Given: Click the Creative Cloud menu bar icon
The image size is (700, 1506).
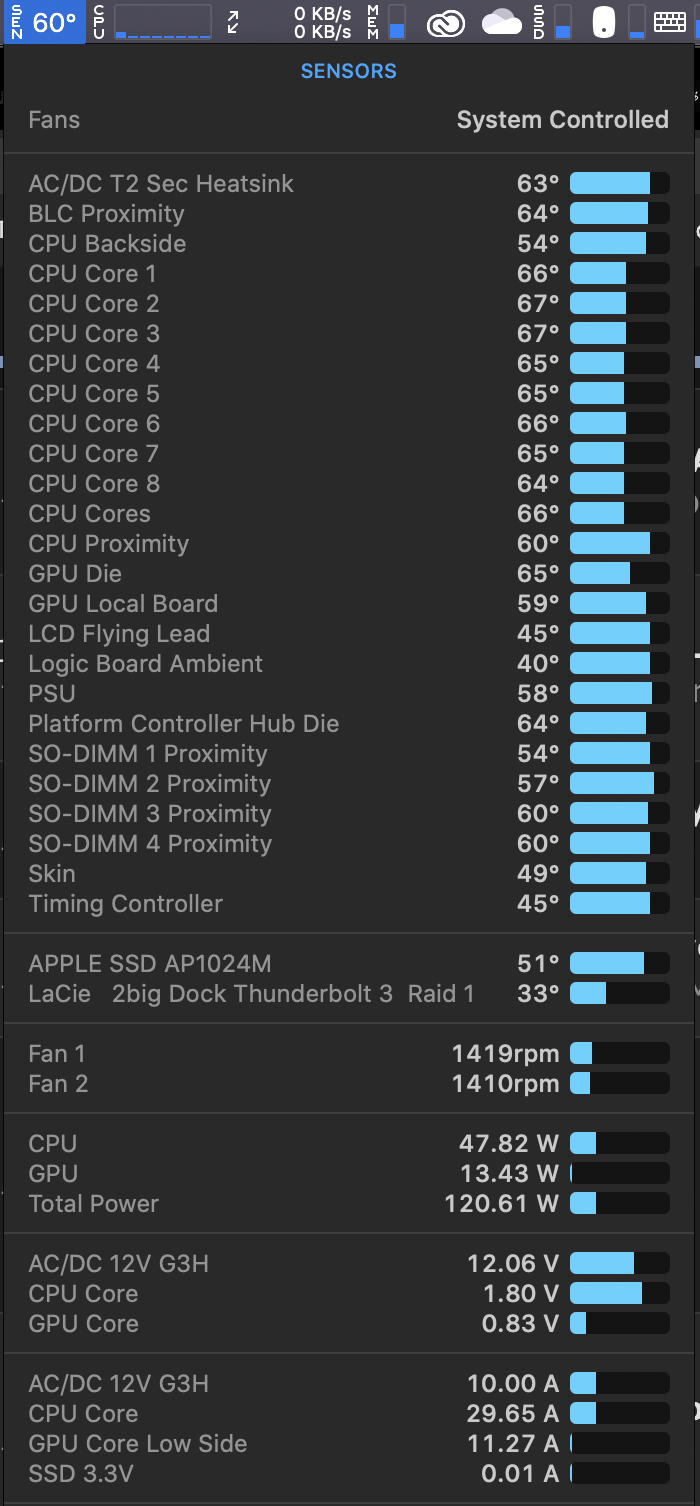Looking at the screenshot, I should tap(446, 23).
